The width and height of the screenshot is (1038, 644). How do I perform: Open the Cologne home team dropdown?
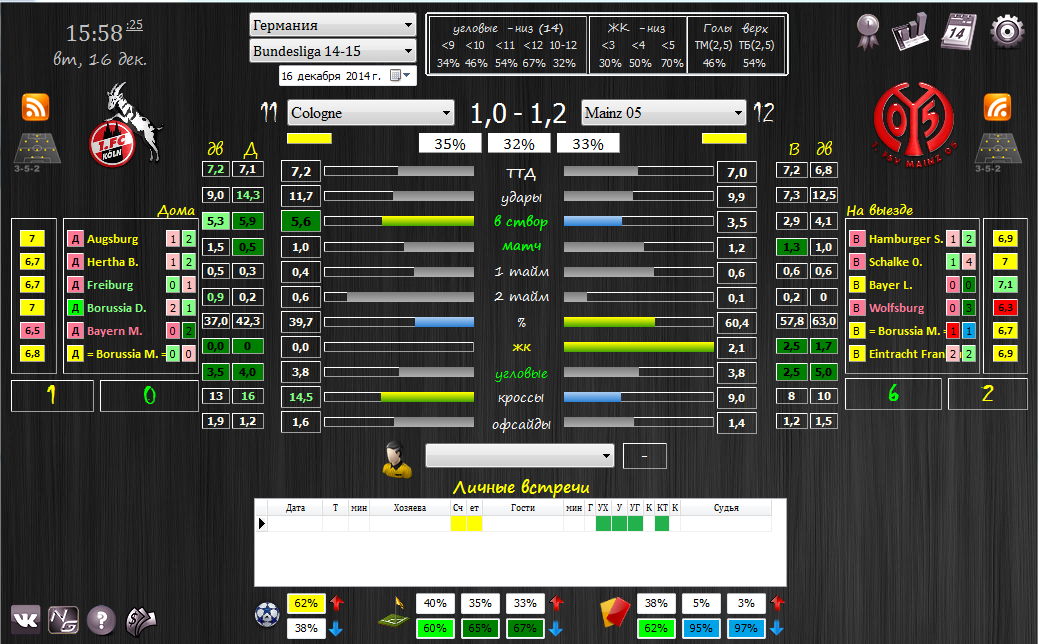tap(371, 113)
